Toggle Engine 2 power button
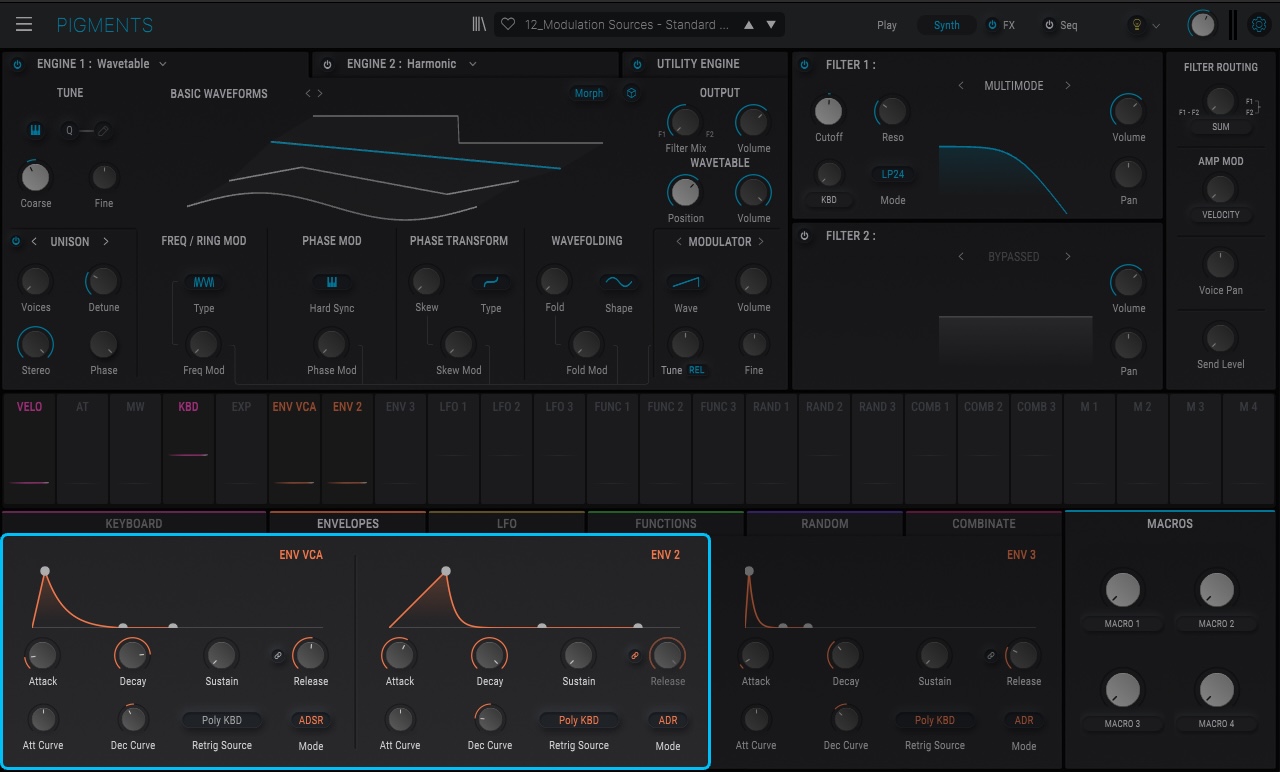The width and height of the screenshot is (1280, 772). click(x=327, y=64)
